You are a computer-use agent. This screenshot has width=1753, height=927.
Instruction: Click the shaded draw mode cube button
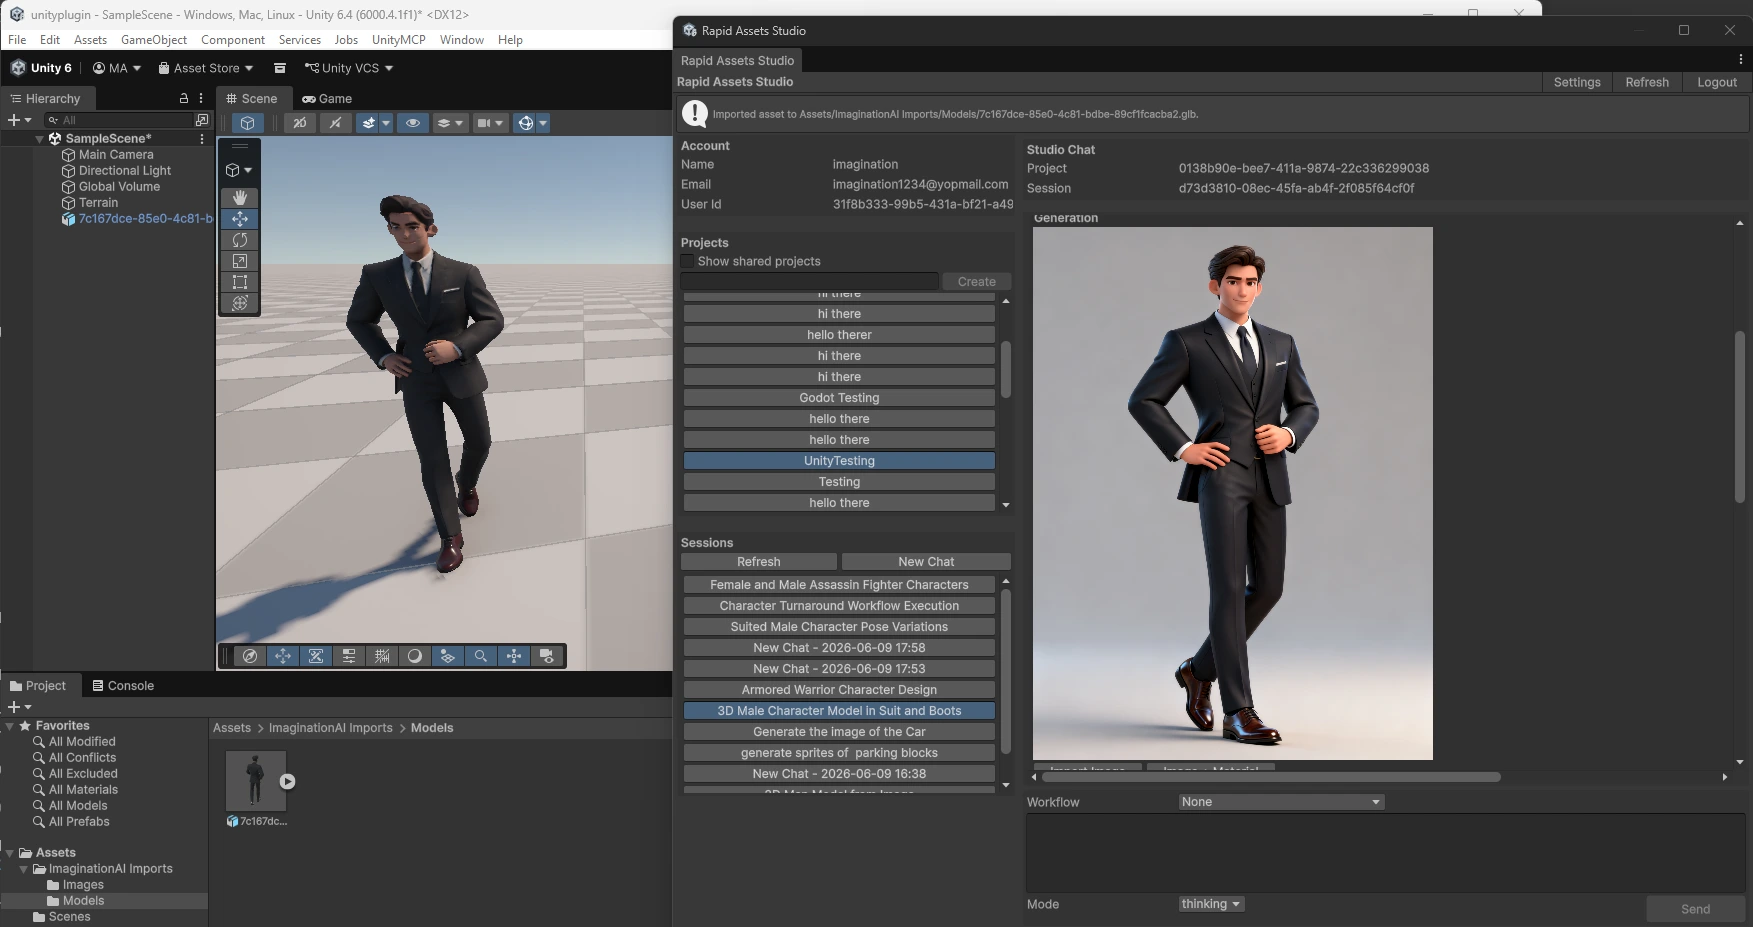(247, 123)
